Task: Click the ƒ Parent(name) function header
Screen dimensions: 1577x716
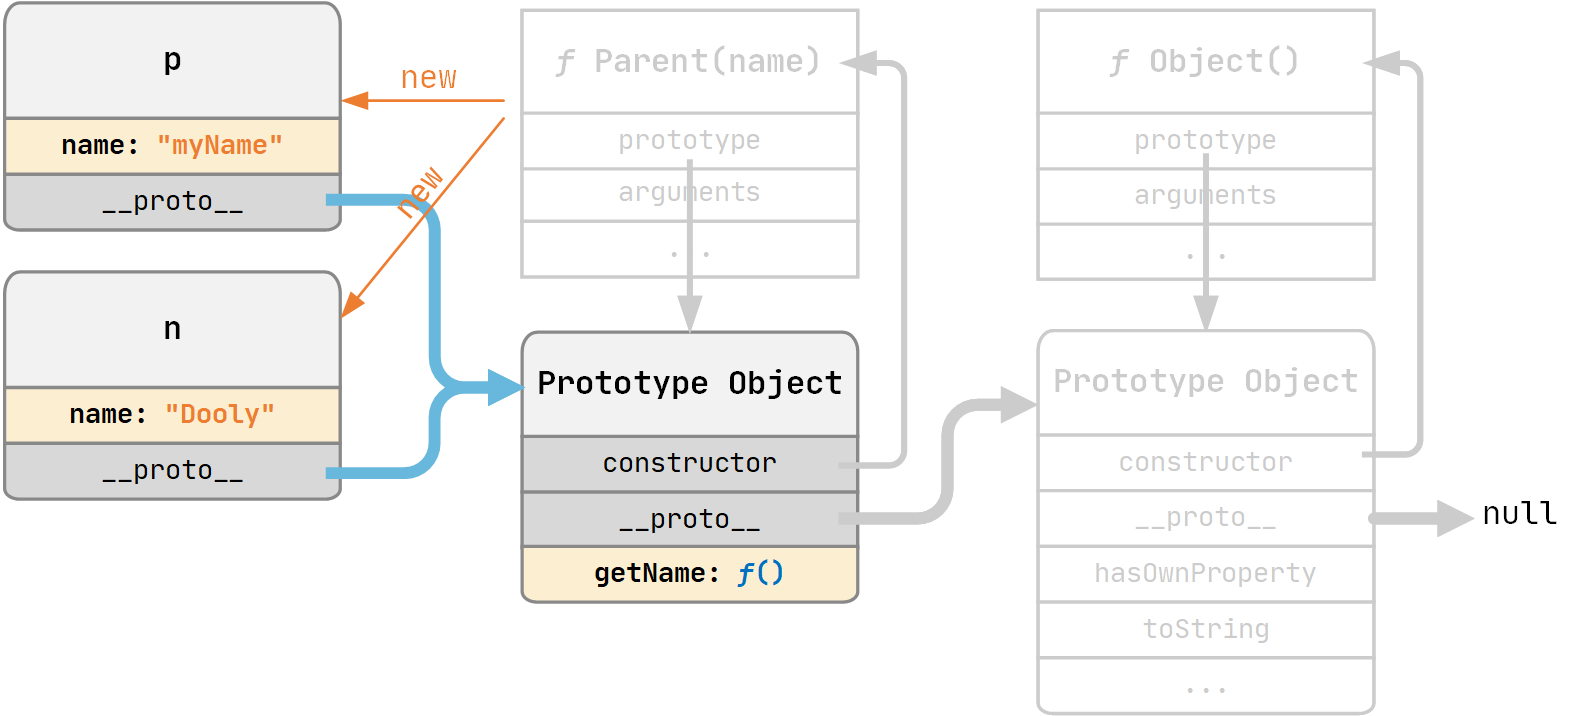Action: pos(689,62)
